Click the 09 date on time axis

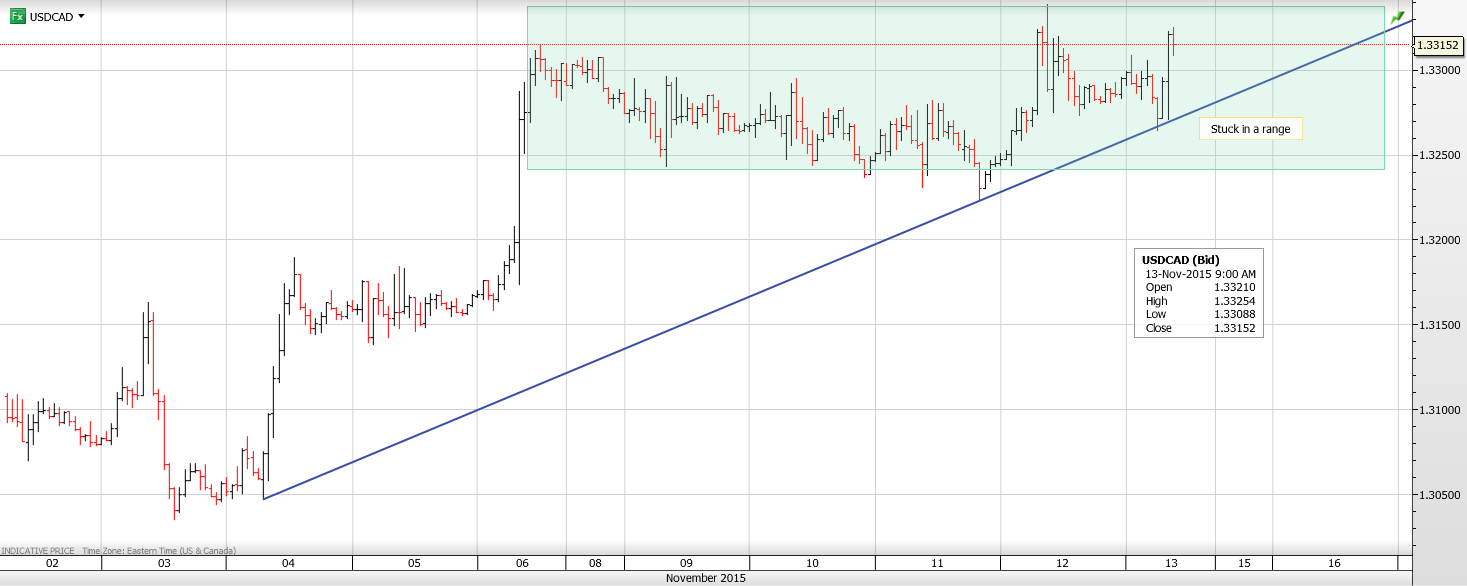686,563
